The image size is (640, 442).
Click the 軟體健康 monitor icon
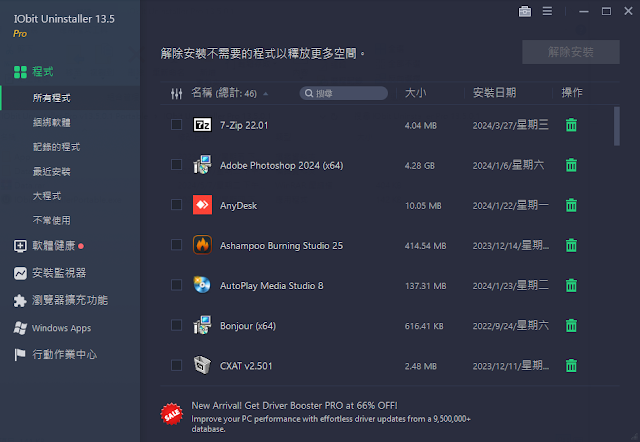click(20, 246)
